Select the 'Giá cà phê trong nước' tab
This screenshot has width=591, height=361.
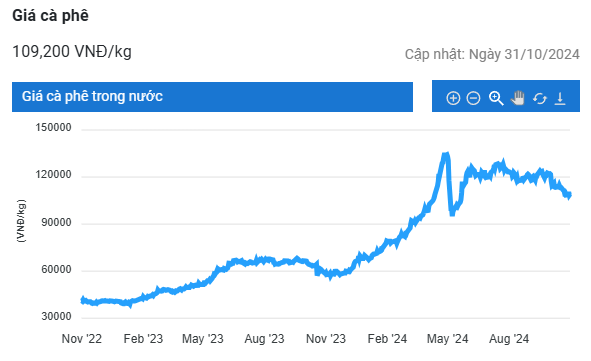coord(212,97)
